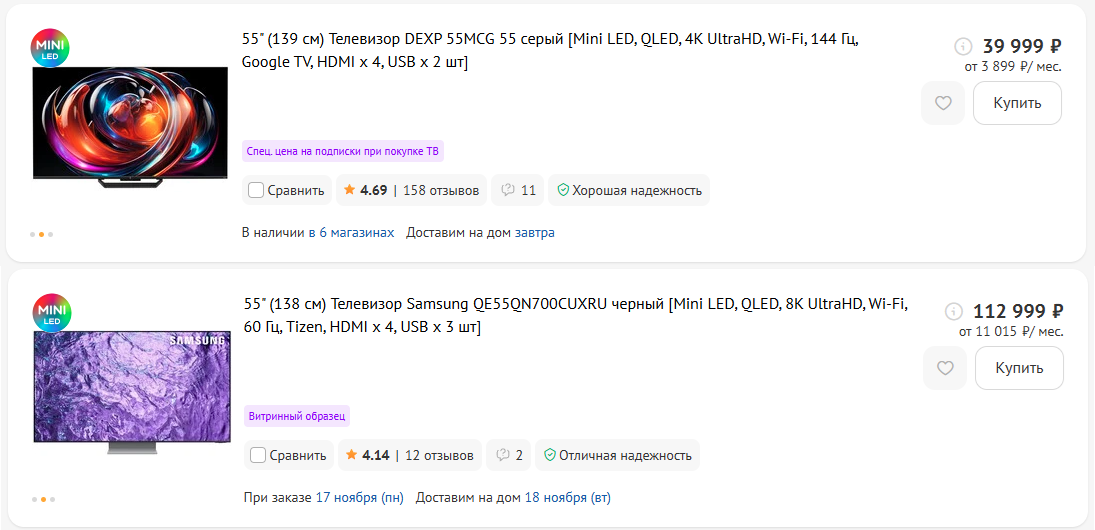Open price info icon next to 39 999 ₽
Image resolution: width=1095 pixels, height=530 pixels.
[x=963, y=47]
